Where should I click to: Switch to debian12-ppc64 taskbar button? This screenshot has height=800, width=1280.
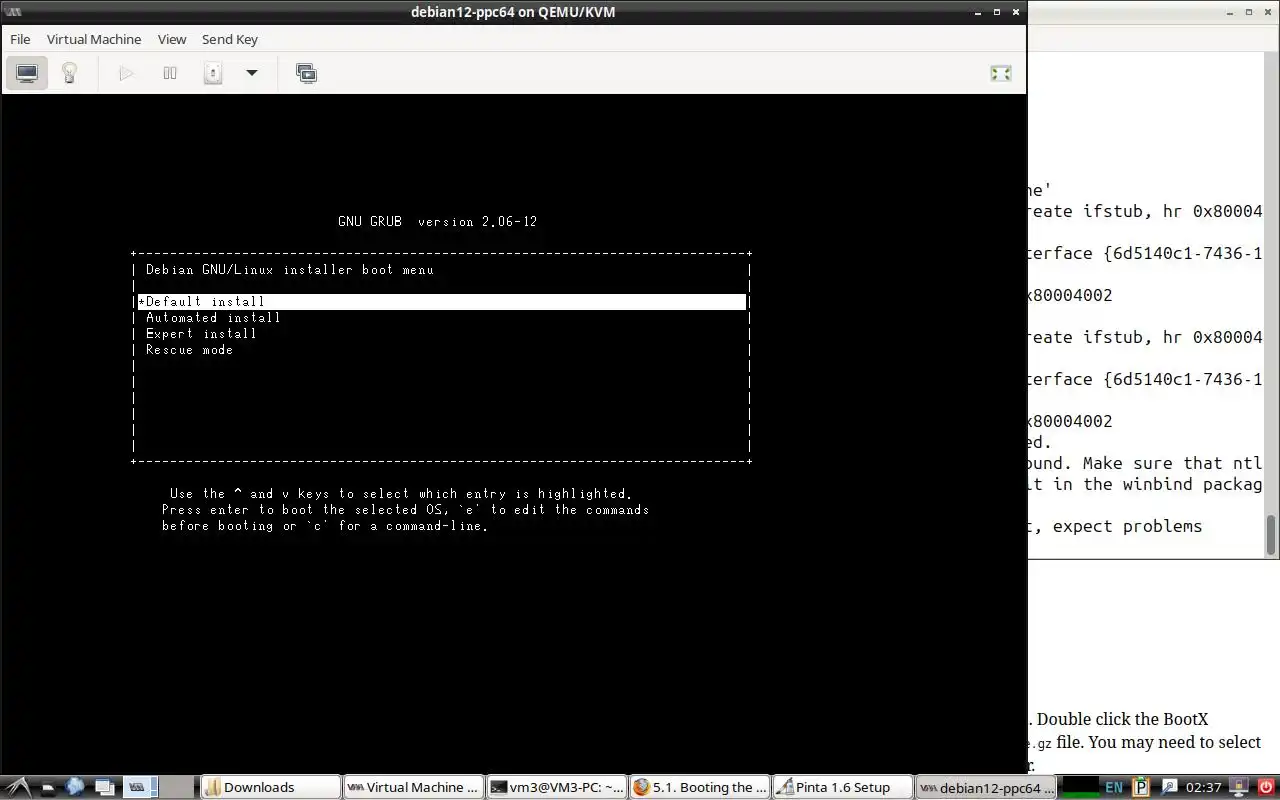pyautogui.click(x=986, y=787)
